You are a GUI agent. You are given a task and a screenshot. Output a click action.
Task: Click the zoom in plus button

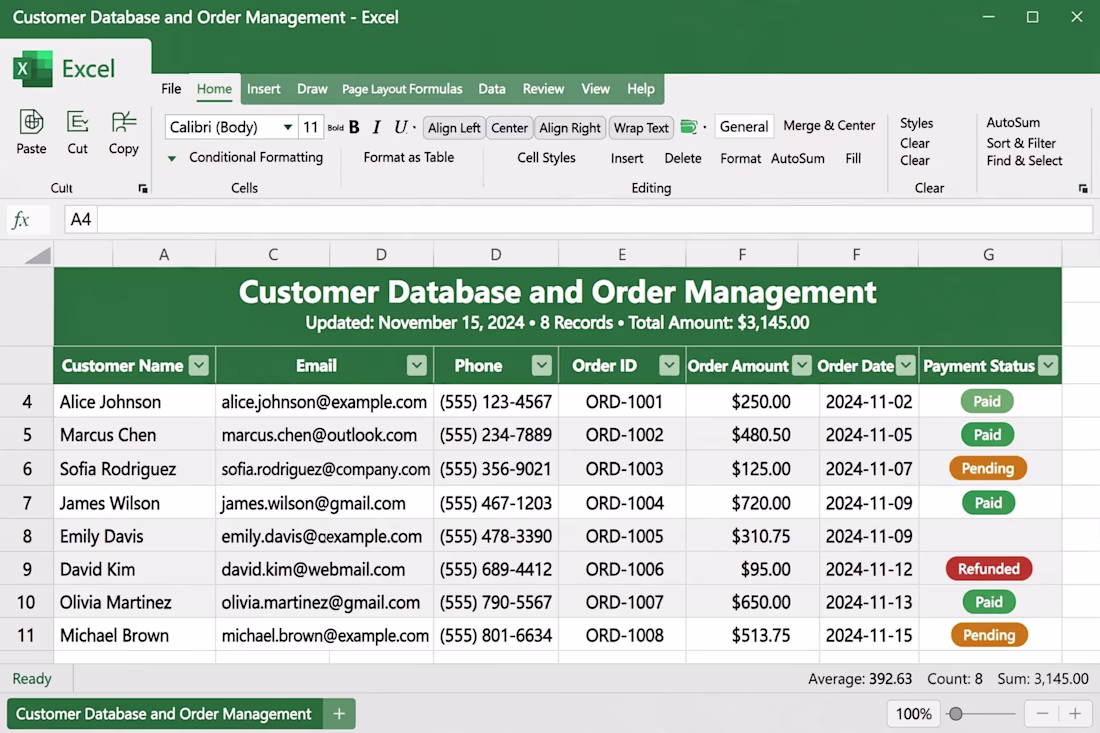coord(1075,714)
